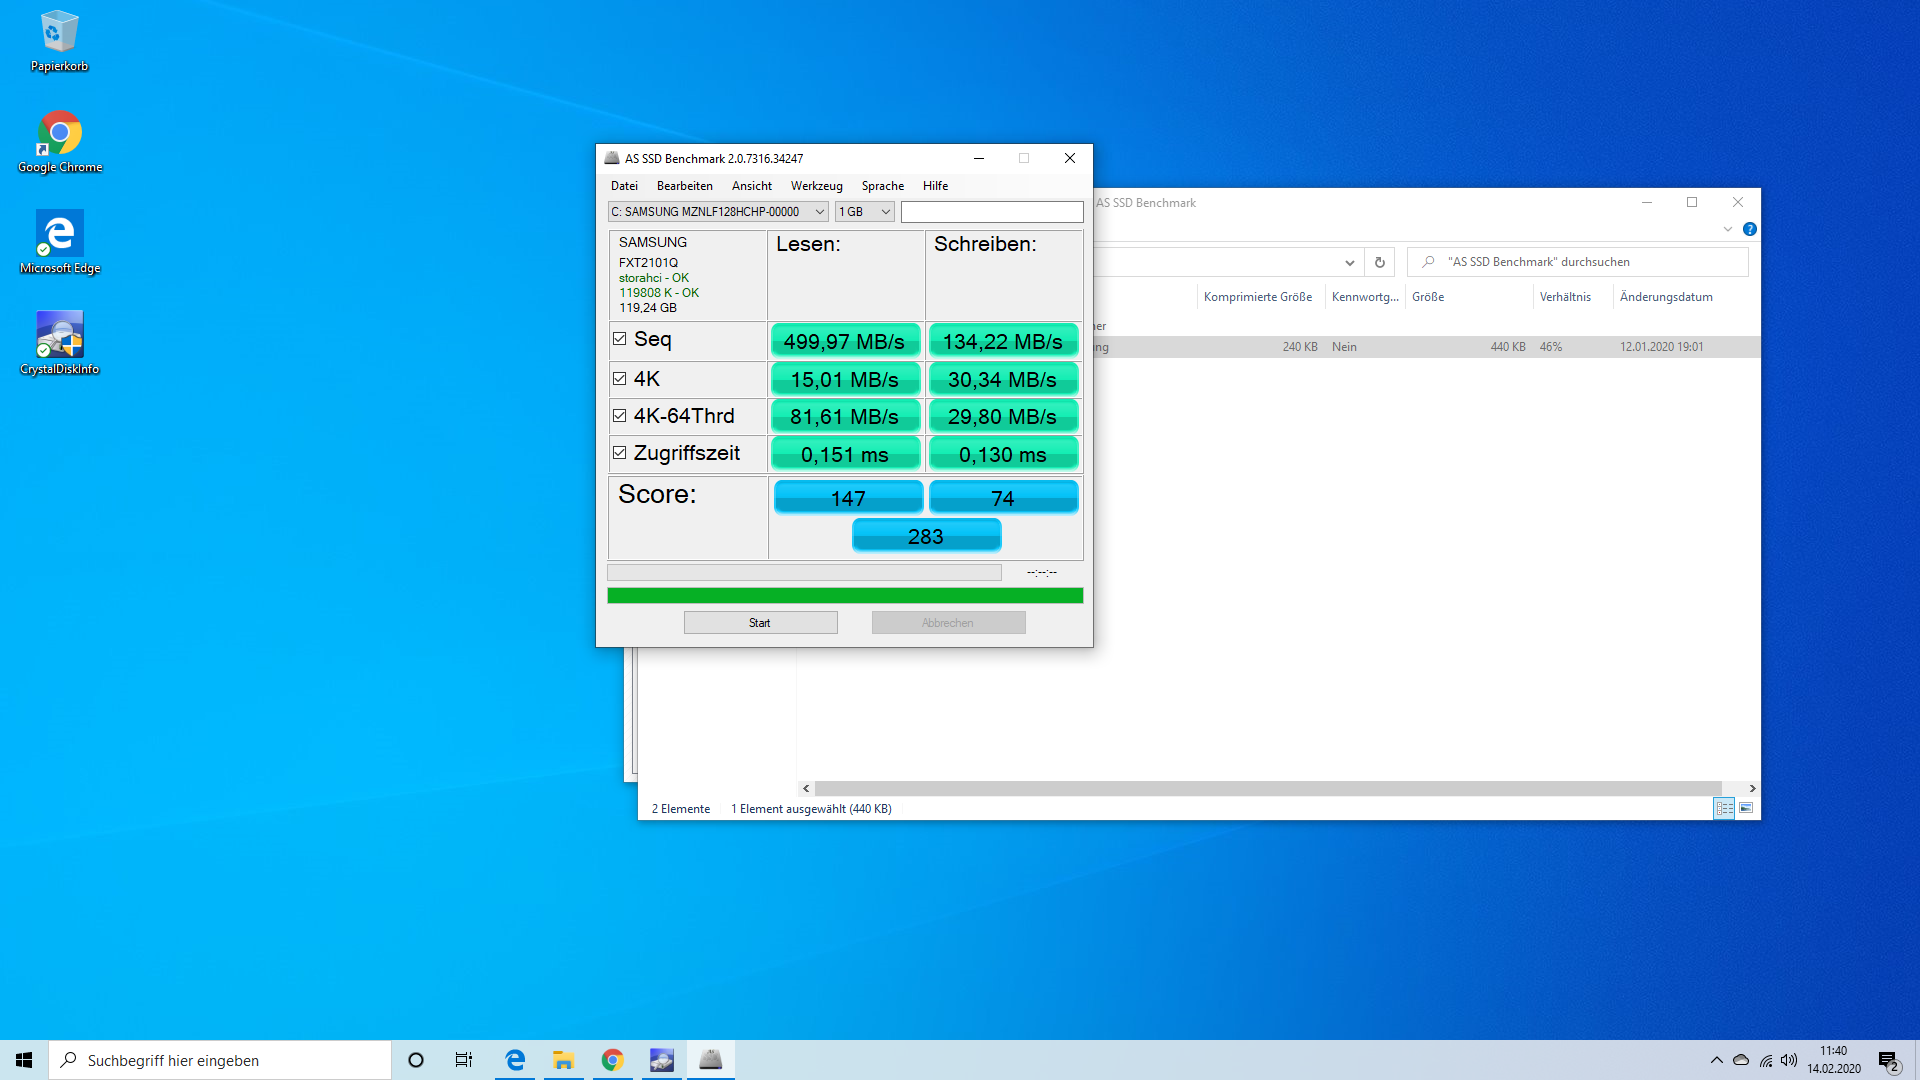Click the taskbar search box

220,1060
